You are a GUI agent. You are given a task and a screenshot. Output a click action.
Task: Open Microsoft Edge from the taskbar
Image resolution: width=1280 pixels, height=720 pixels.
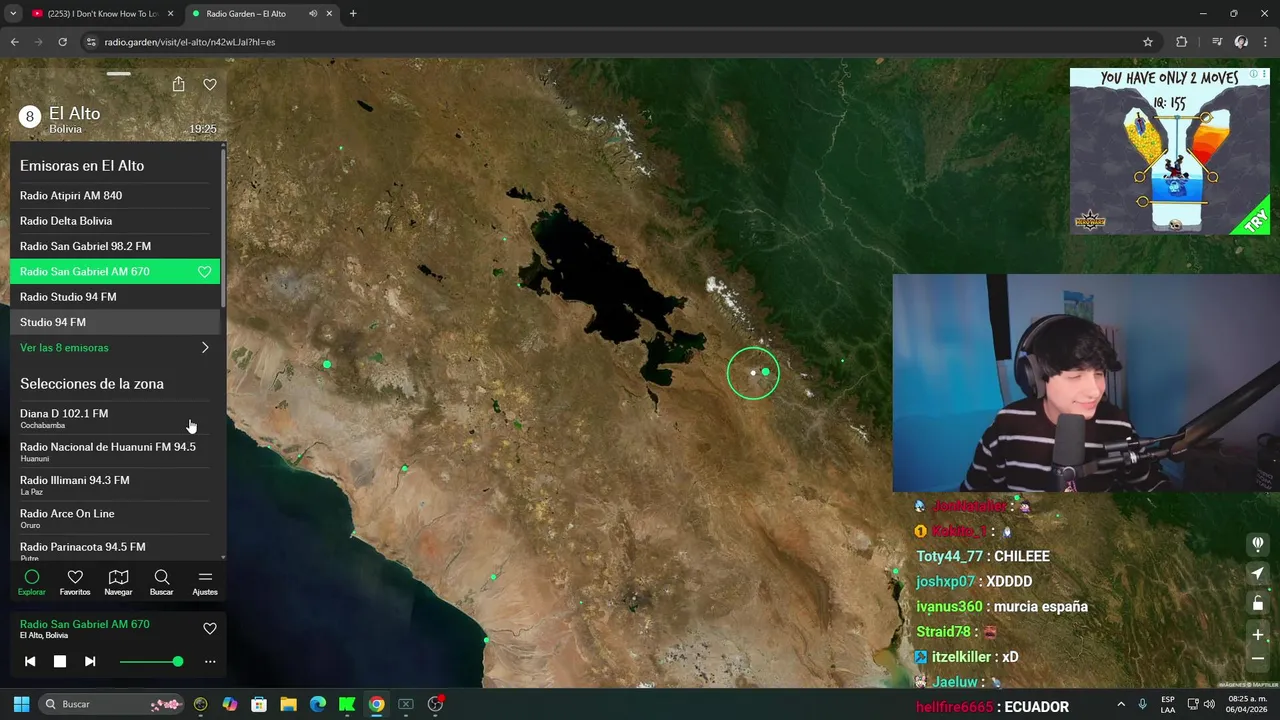click(318, 704)
